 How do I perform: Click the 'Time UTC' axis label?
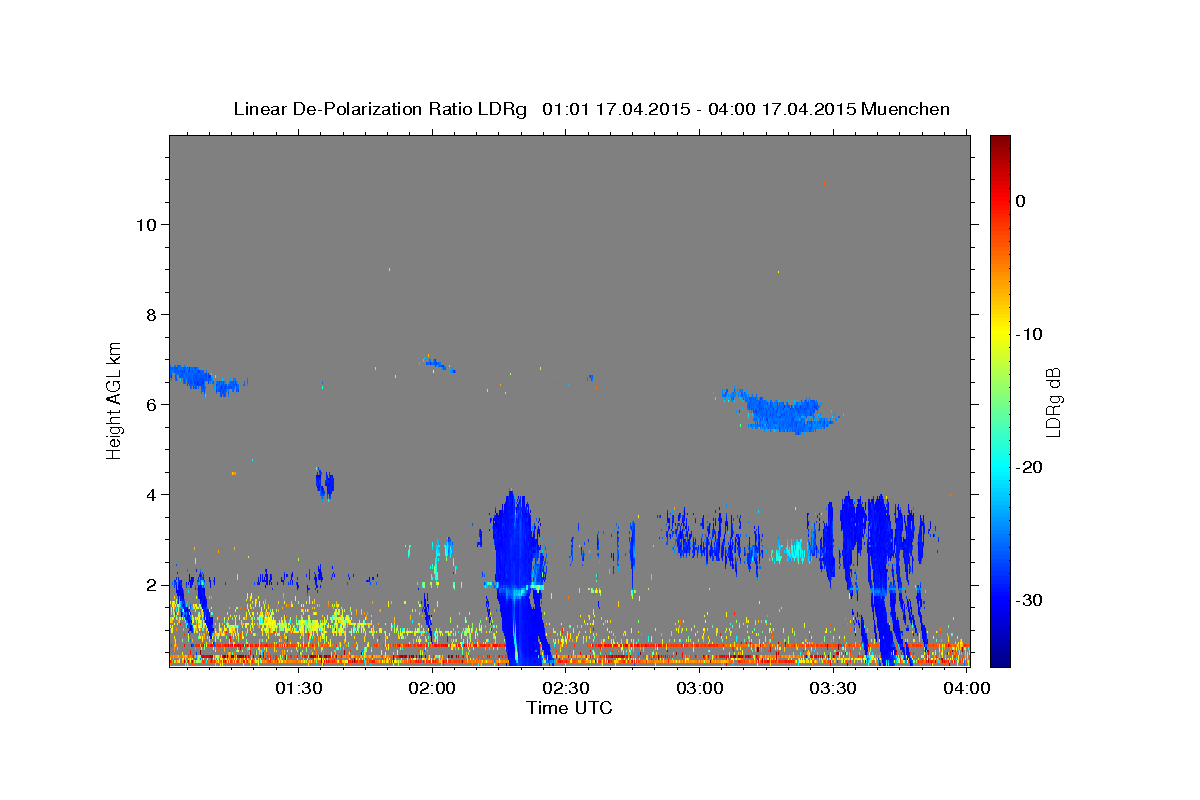pos(569,708)
